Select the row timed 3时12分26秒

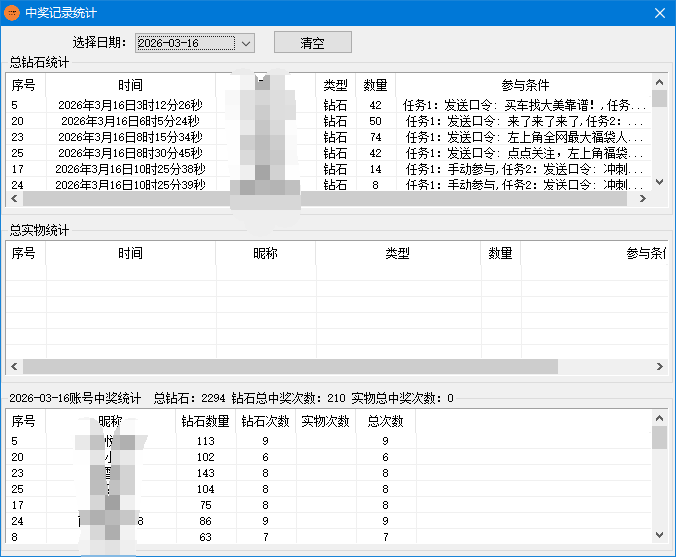tap(130, 105)
